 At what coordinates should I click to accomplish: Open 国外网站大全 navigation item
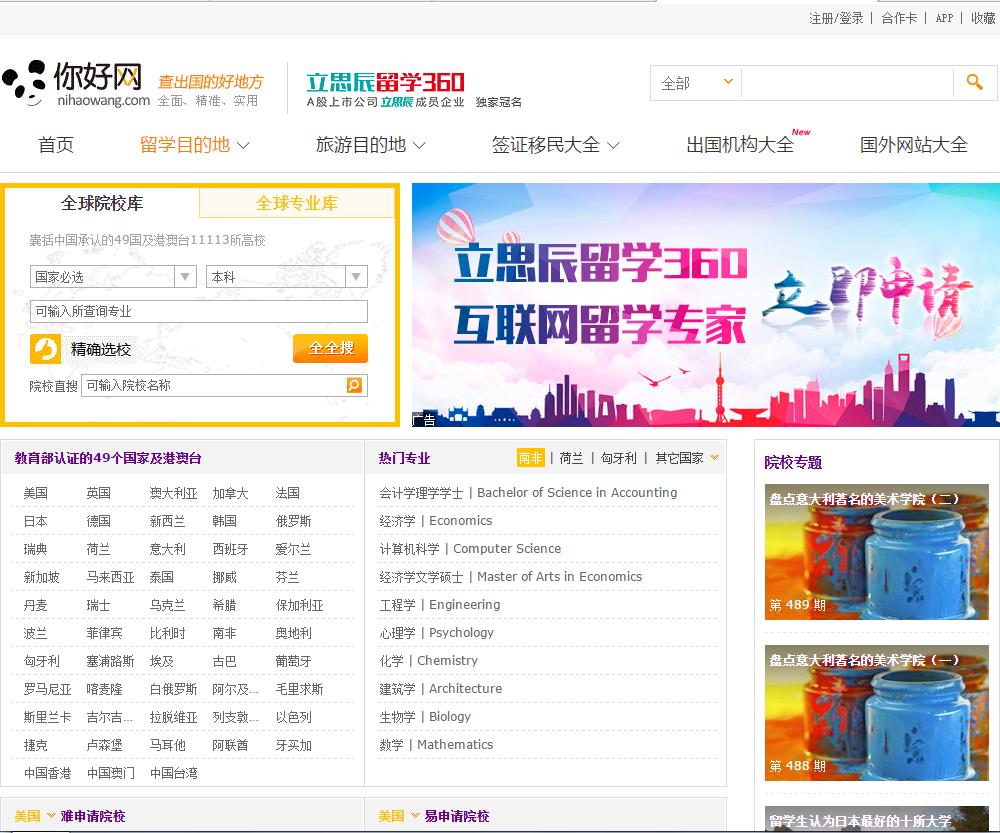tap(913, 145)
